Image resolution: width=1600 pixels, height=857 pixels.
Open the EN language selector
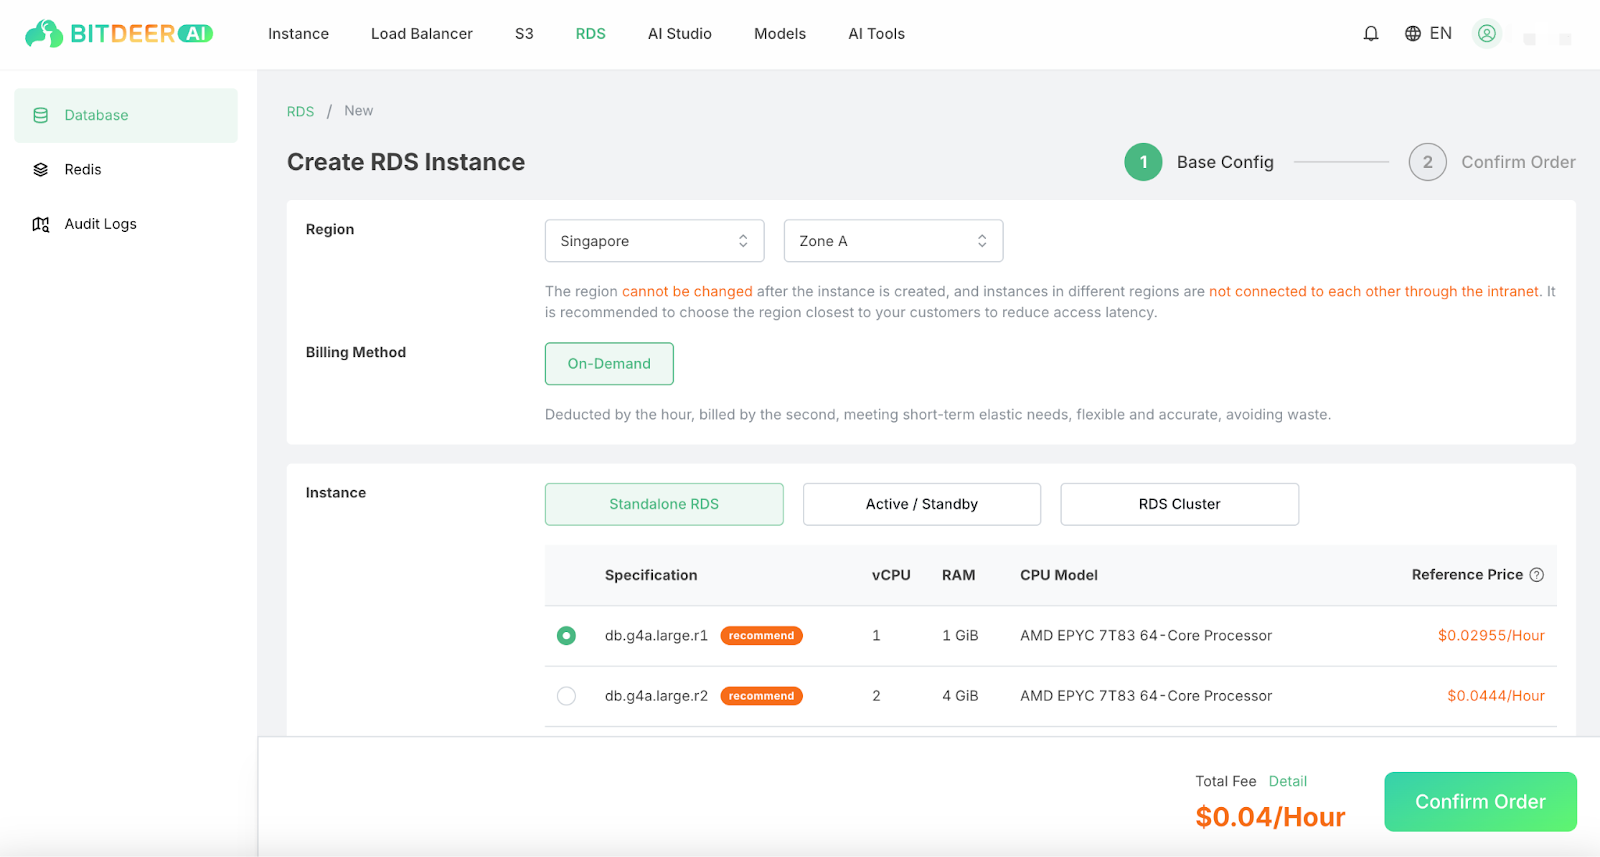click(x=1440, y=34)
